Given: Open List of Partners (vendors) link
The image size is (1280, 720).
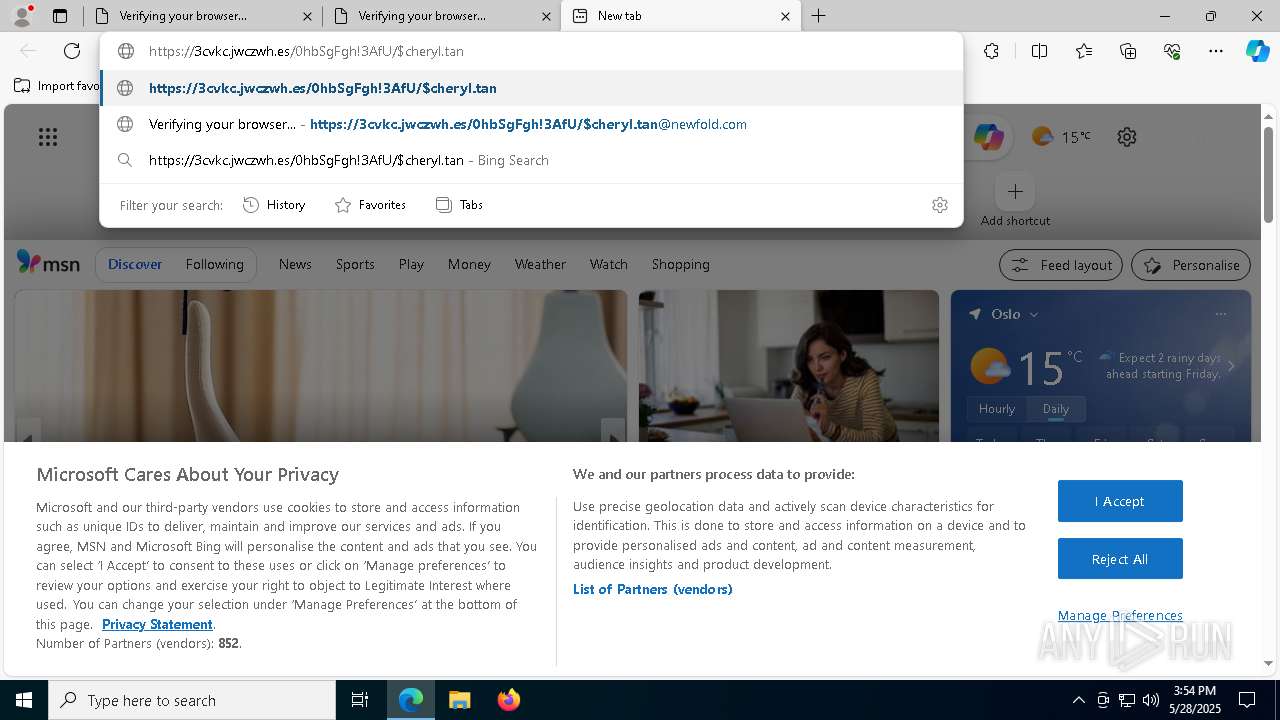Looking at the screenshot, I should click(x=652, y=589).
